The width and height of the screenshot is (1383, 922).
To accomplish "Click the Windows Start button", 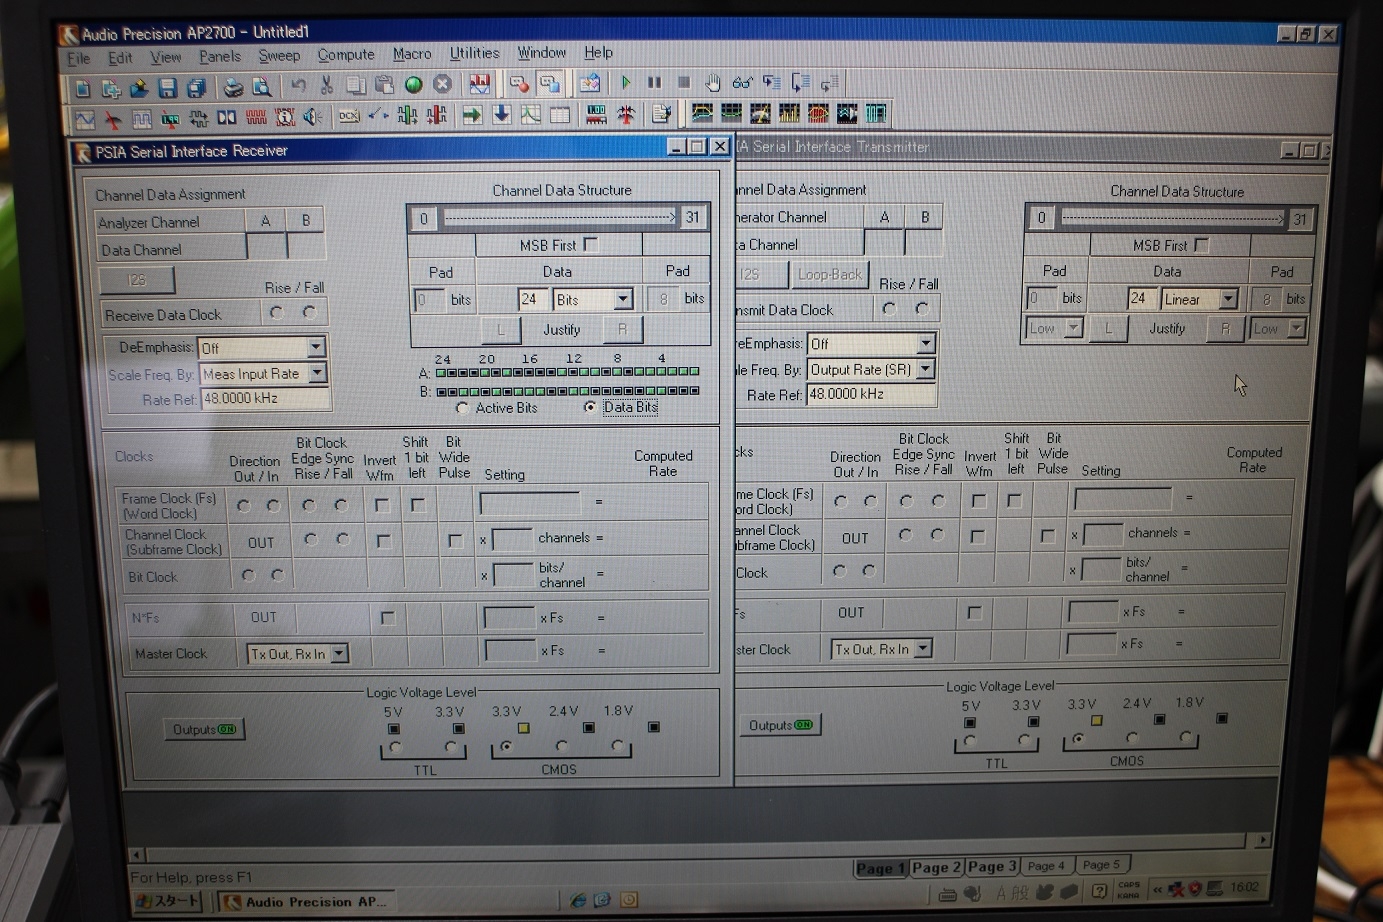I will pos(169,901).
